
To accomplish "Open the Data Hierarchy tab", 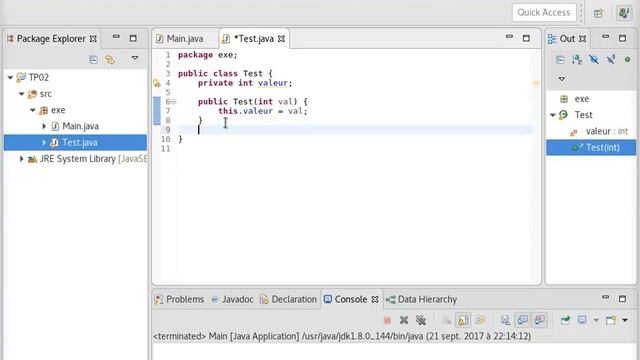I will pyautogui.click(x=421, y=299).
